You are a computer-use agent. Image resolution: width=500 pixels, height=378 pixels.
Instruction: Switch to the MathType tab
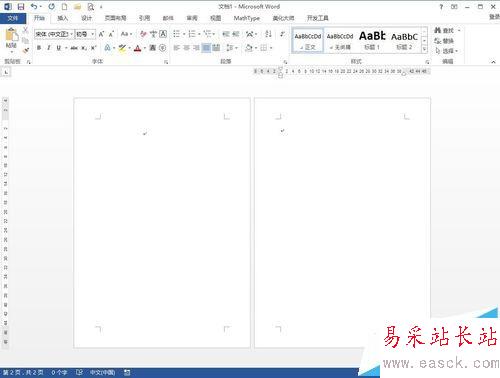247,18
